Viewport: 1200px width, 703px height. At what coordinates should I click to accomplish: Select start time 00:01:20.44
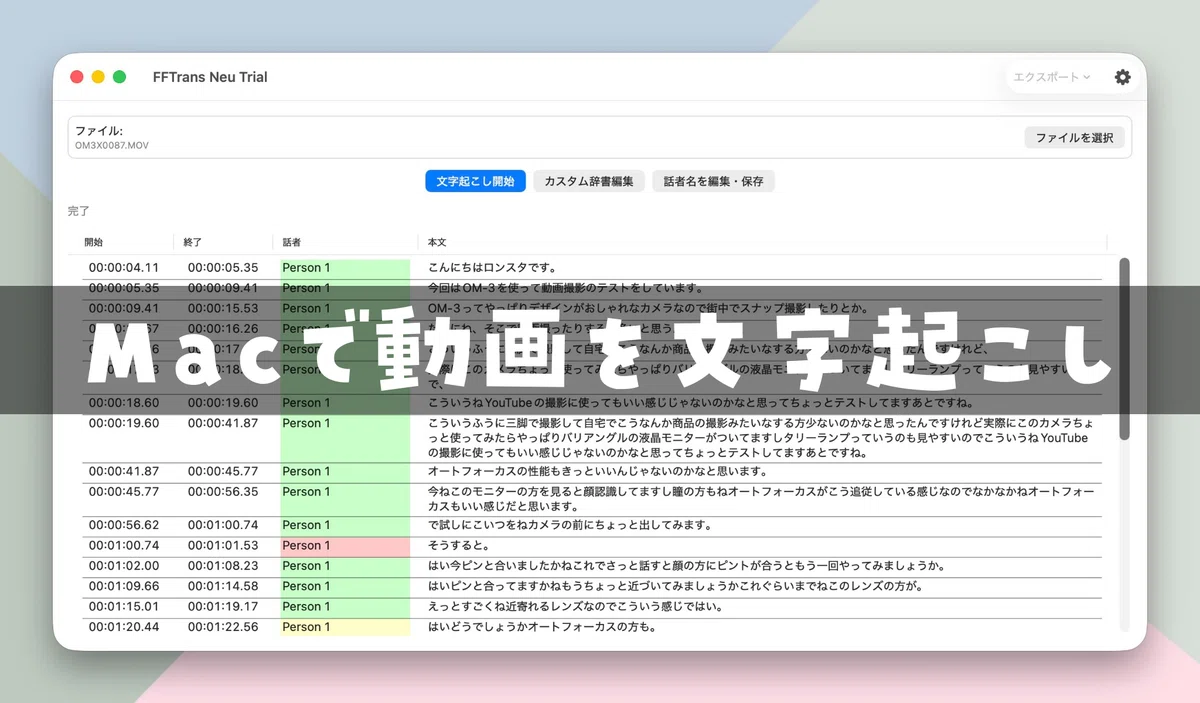point(124,627)
